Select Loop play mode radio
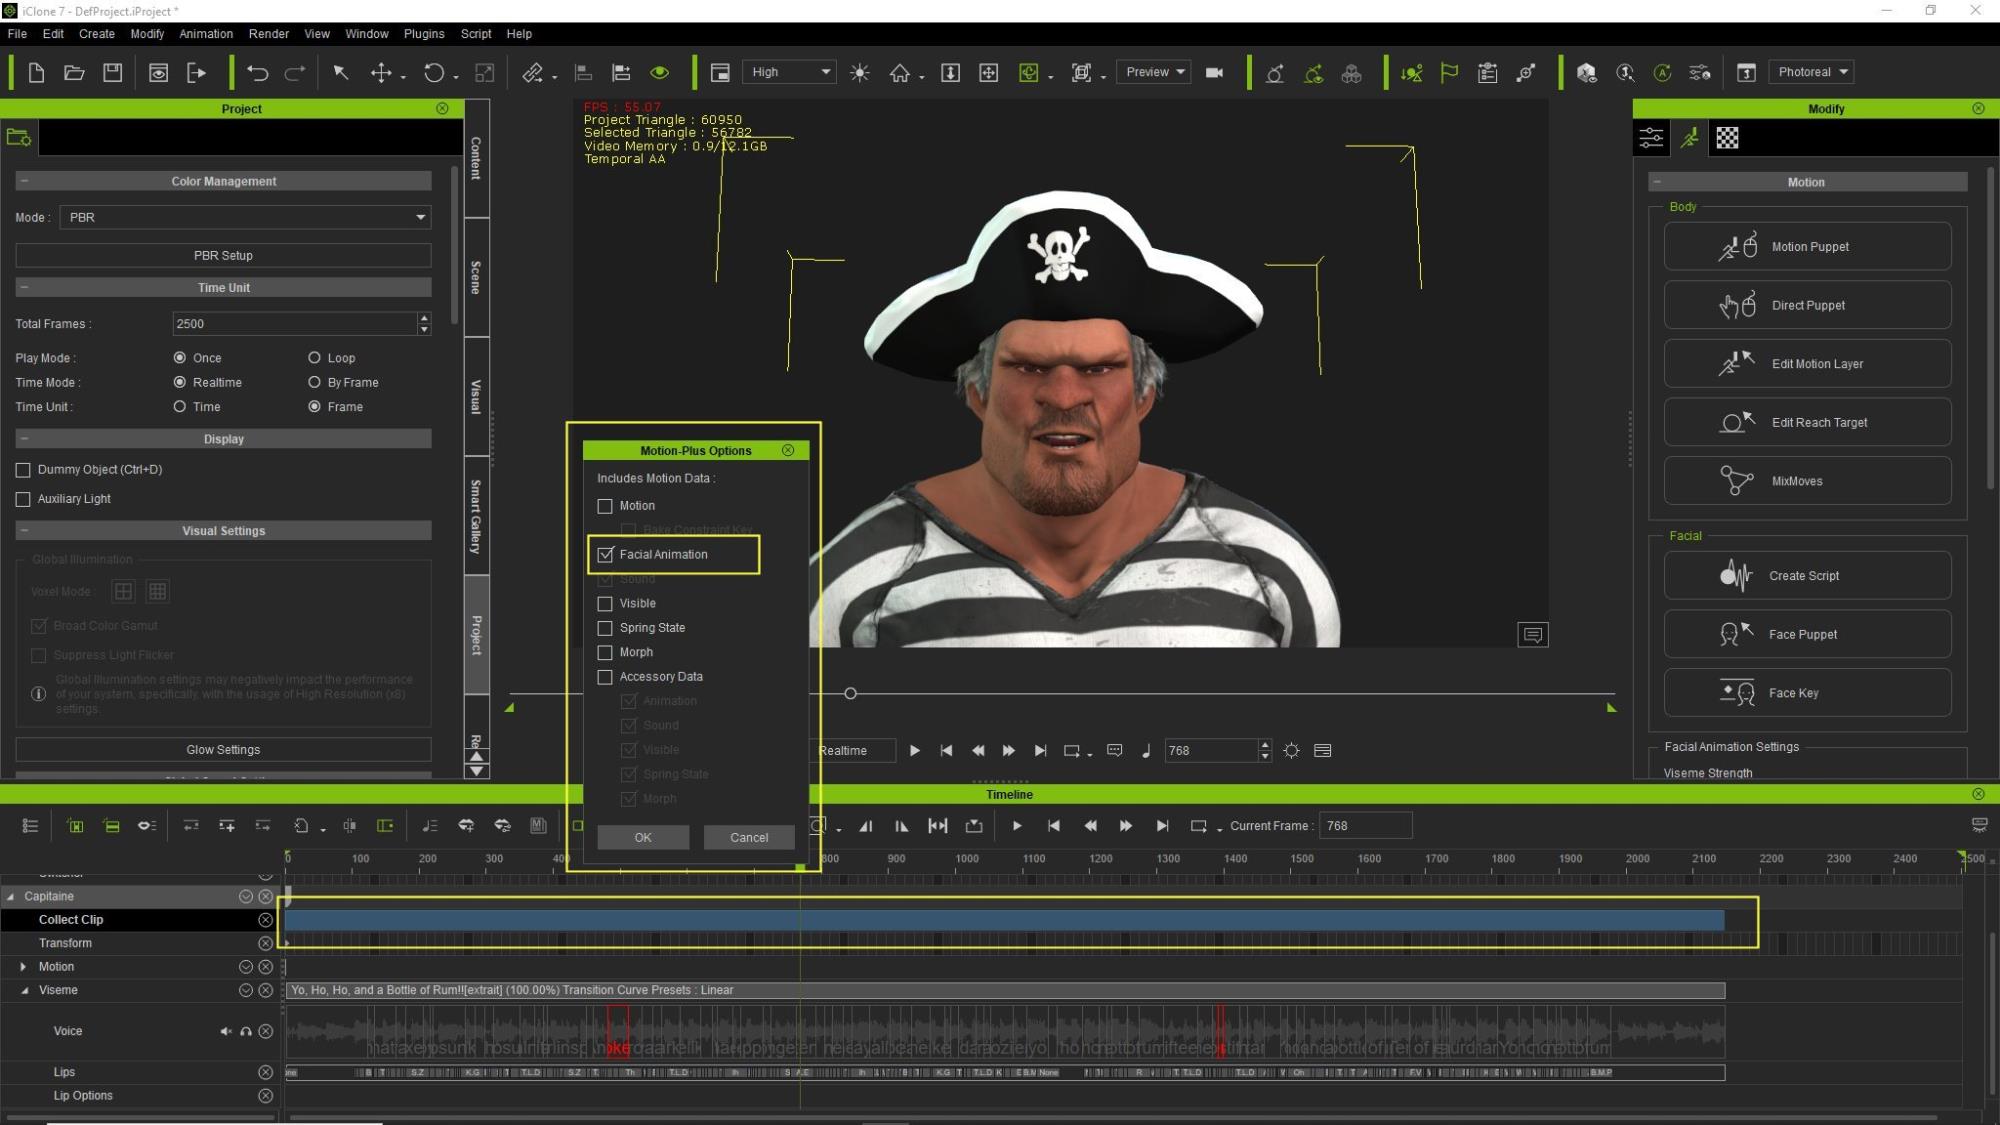Viewport: 2000px width, 1125px height. [x=314, y=358]
